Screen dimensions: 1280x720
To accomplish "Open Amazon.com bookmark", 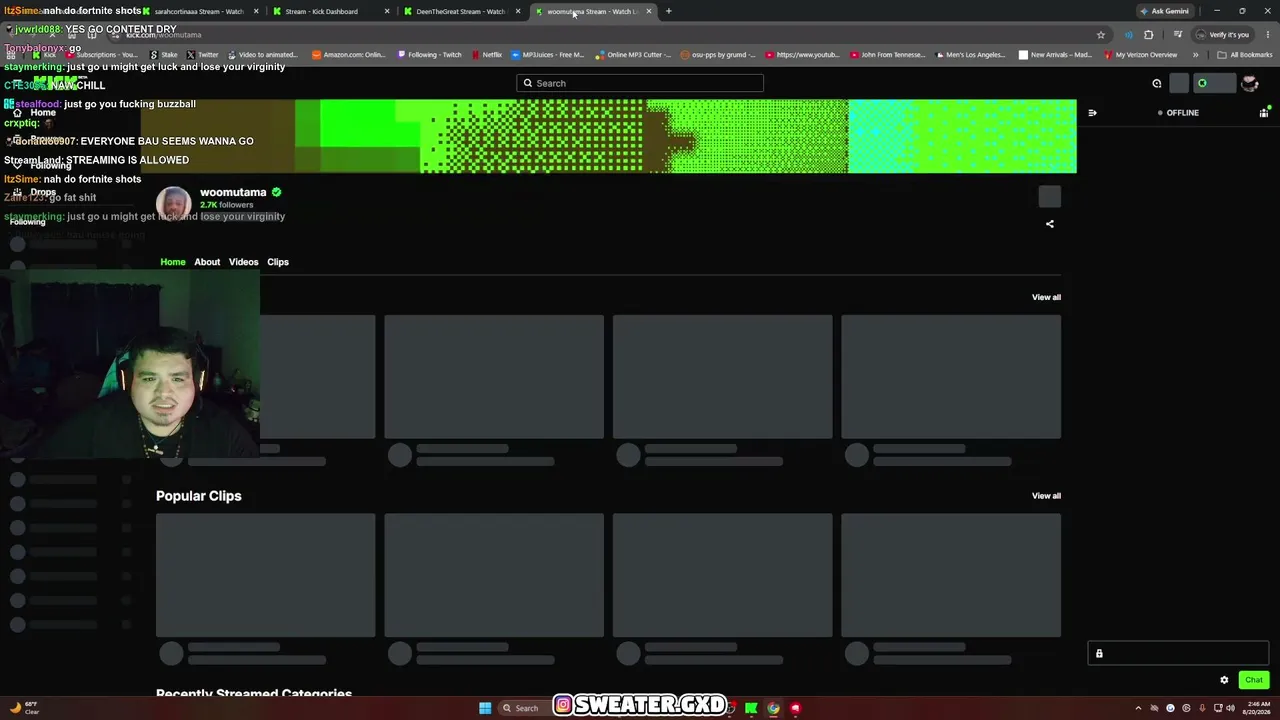I will pyautogui.click(x=349, y=55).
